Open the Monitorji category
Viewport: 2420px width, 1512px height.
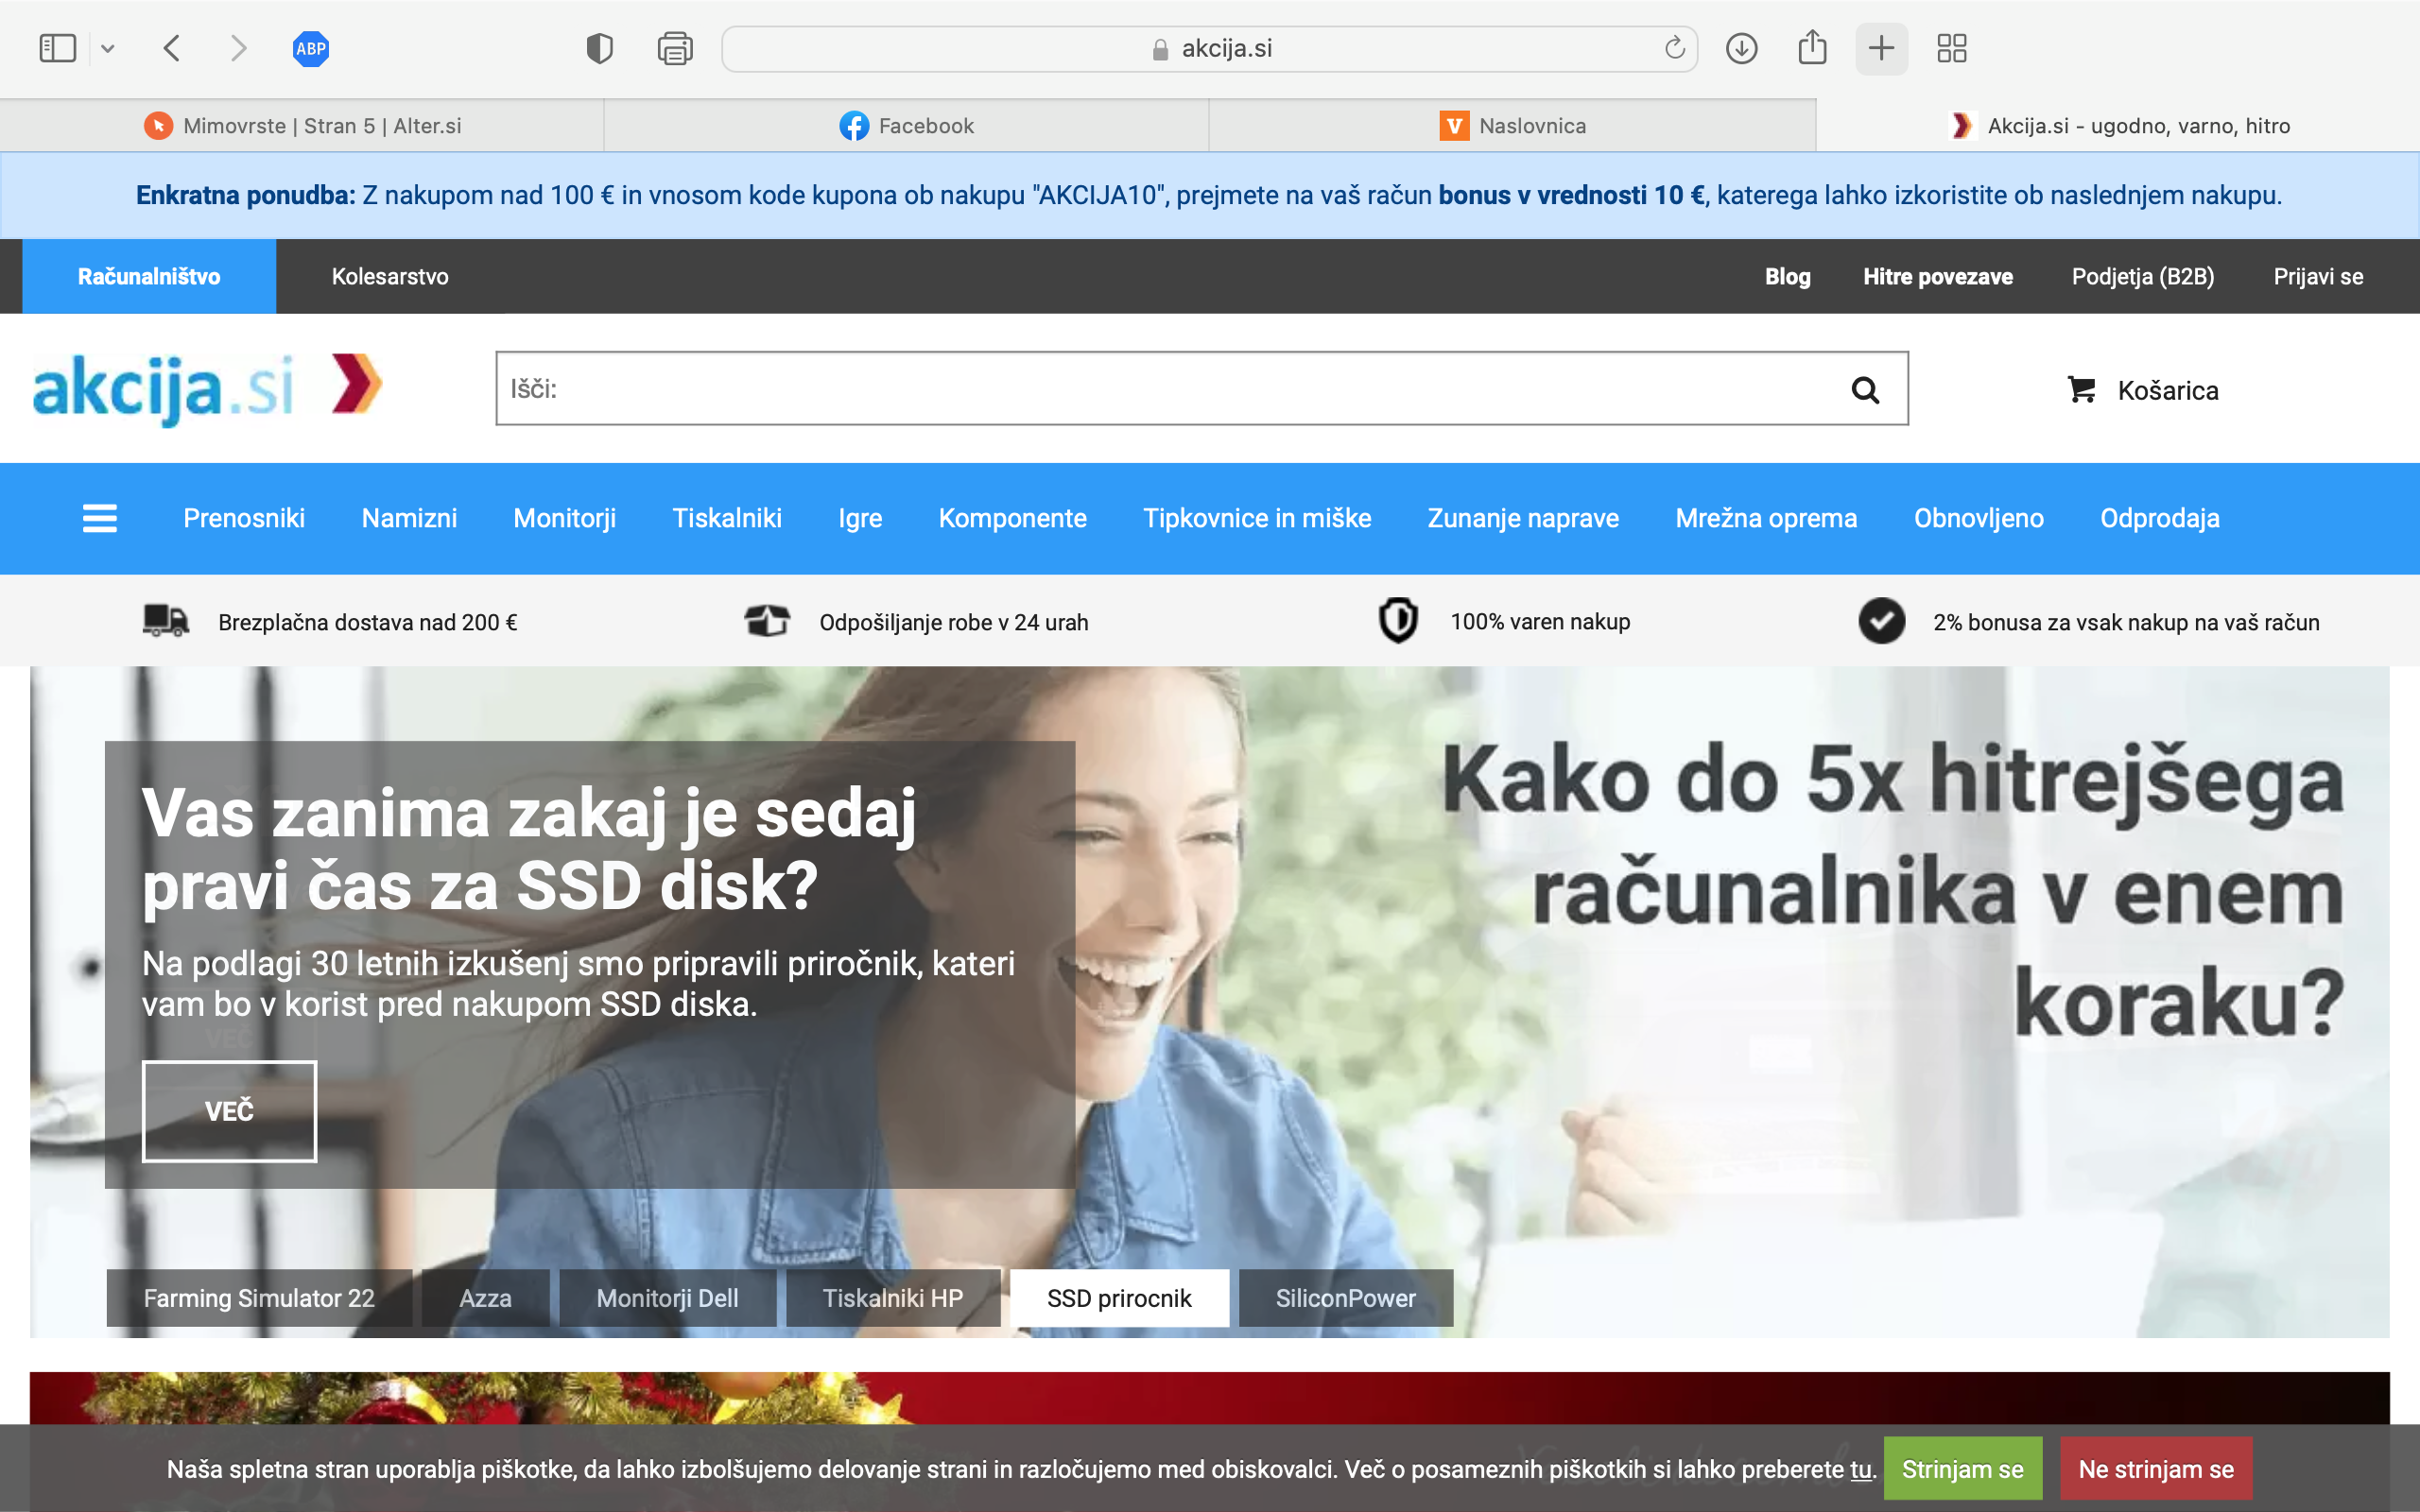coord(564,518)
